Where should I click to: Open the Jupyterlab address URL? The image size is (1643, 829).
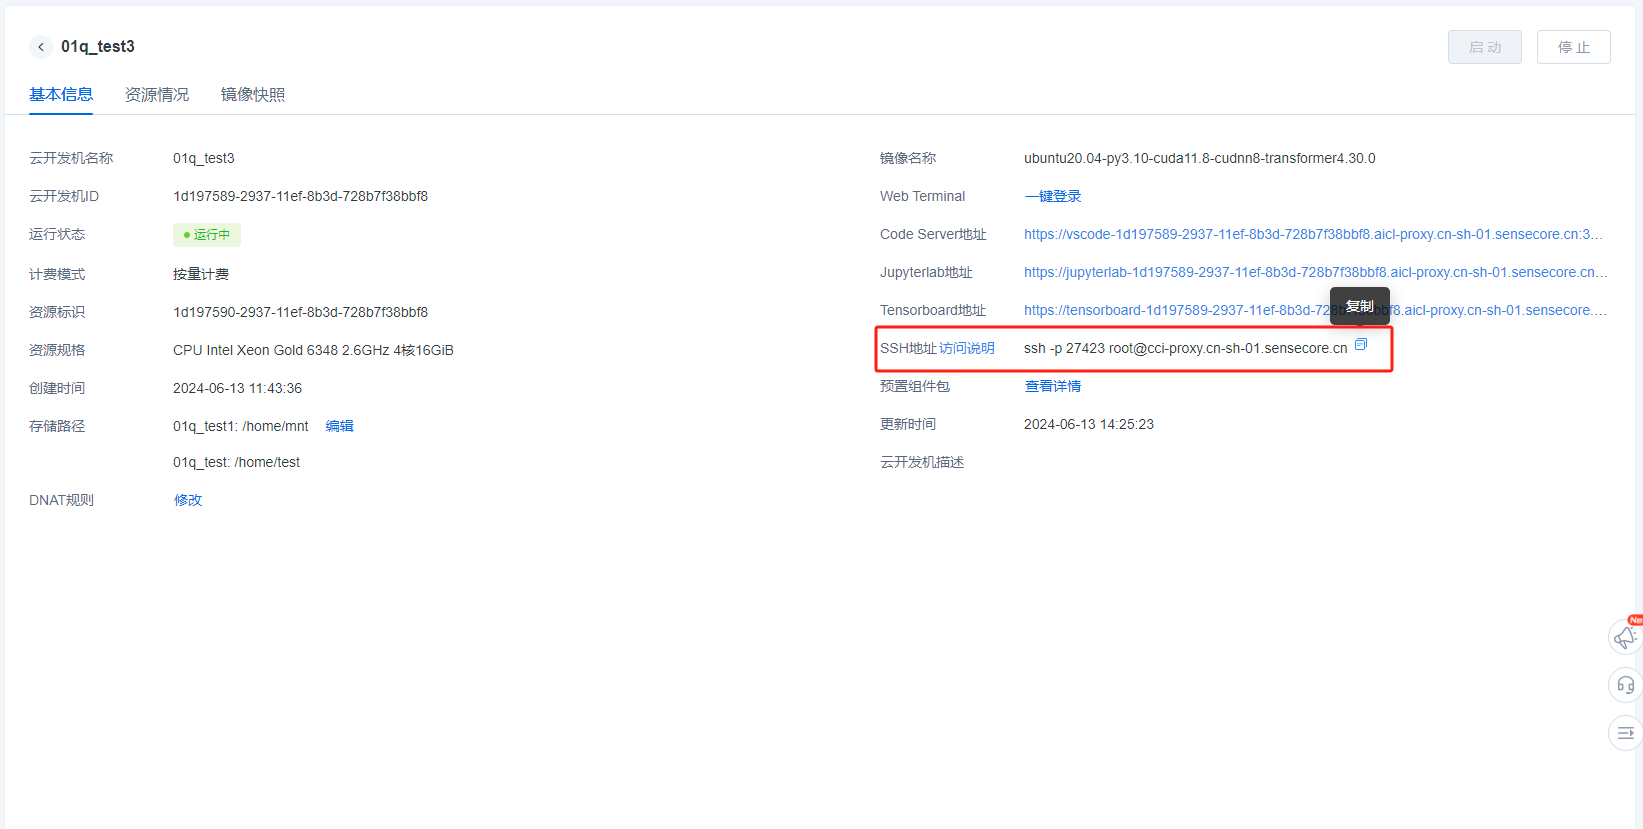pos(1316,272)
